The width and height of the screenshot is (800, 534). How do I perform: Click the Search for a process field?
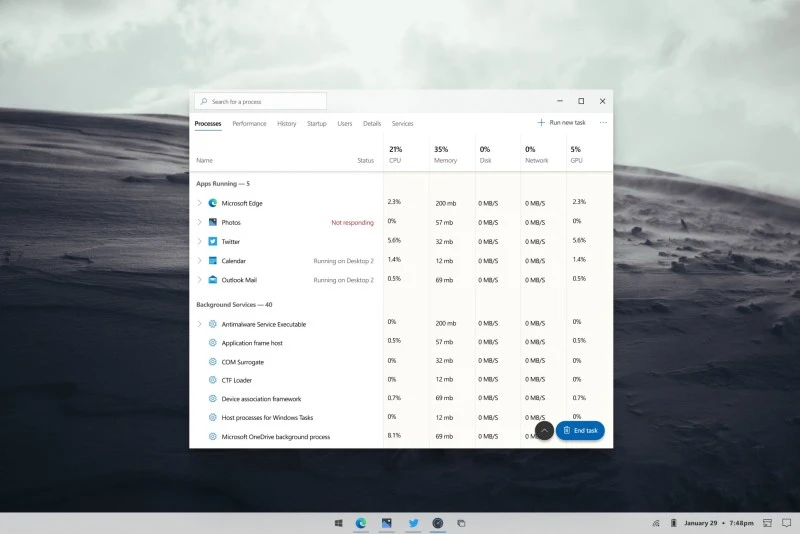(260, 101)
